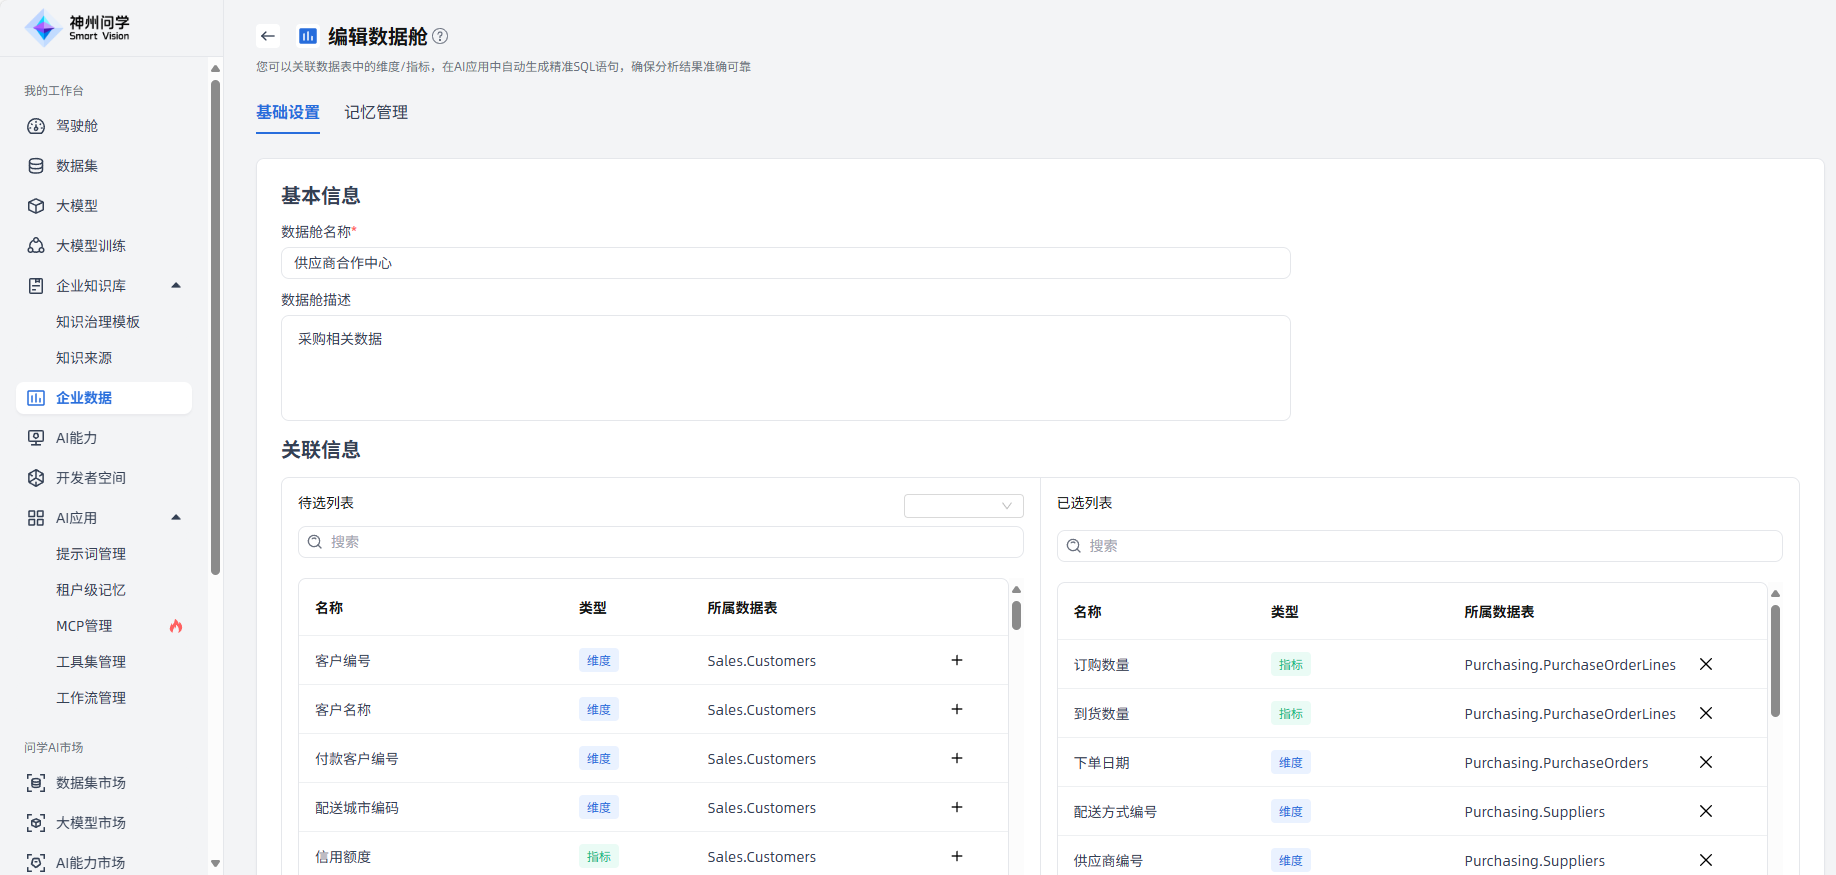Screen dimensions: 1836x875
Task: Click the back arrow beside 编辑数据舱
Action: point(267,36)
